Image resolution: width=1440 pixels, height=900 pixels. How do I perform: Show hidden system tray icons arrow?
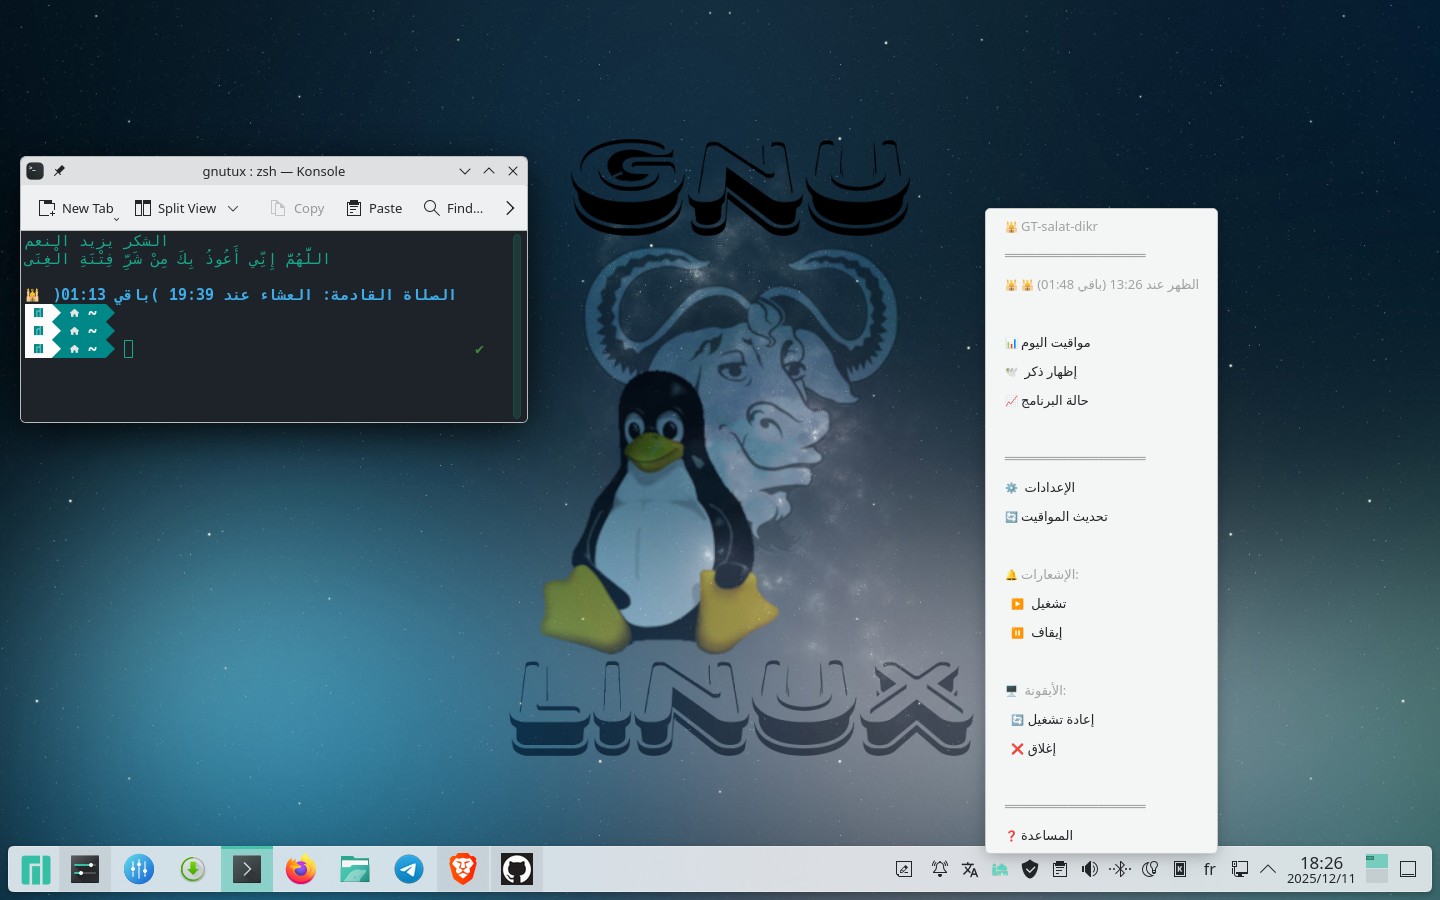click(x=1268, y=870)
